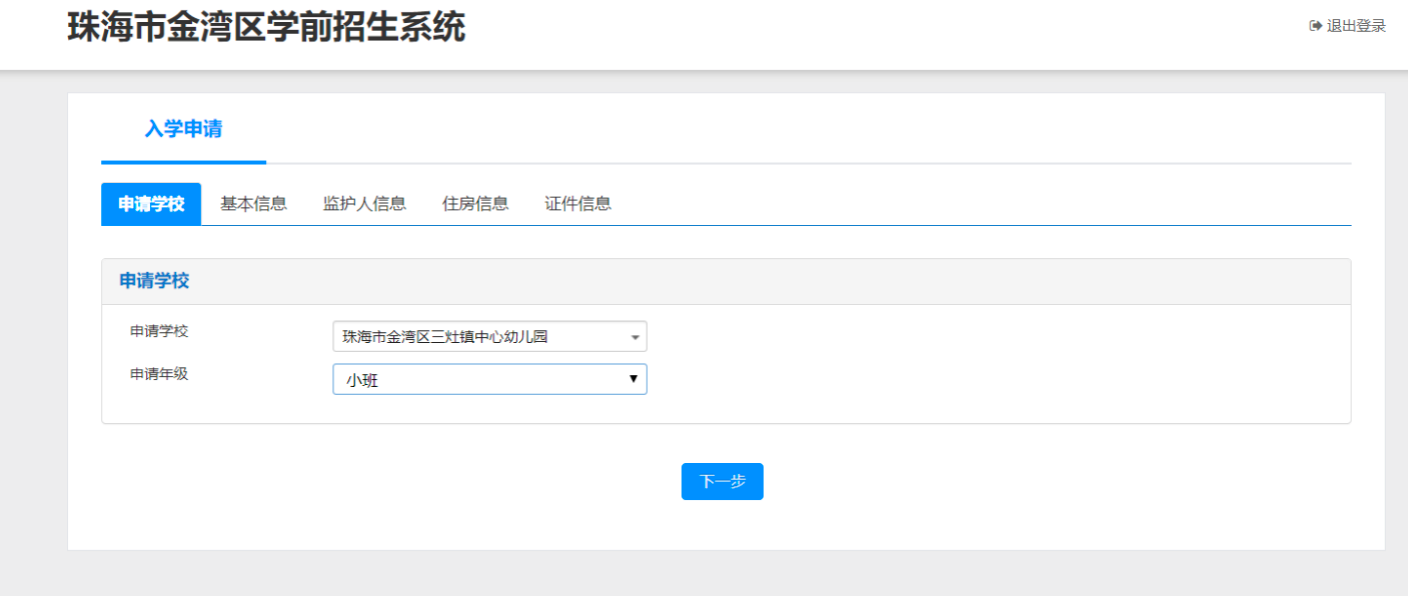Click the logout arrow icon beside 退出登录

(1315, 26)
